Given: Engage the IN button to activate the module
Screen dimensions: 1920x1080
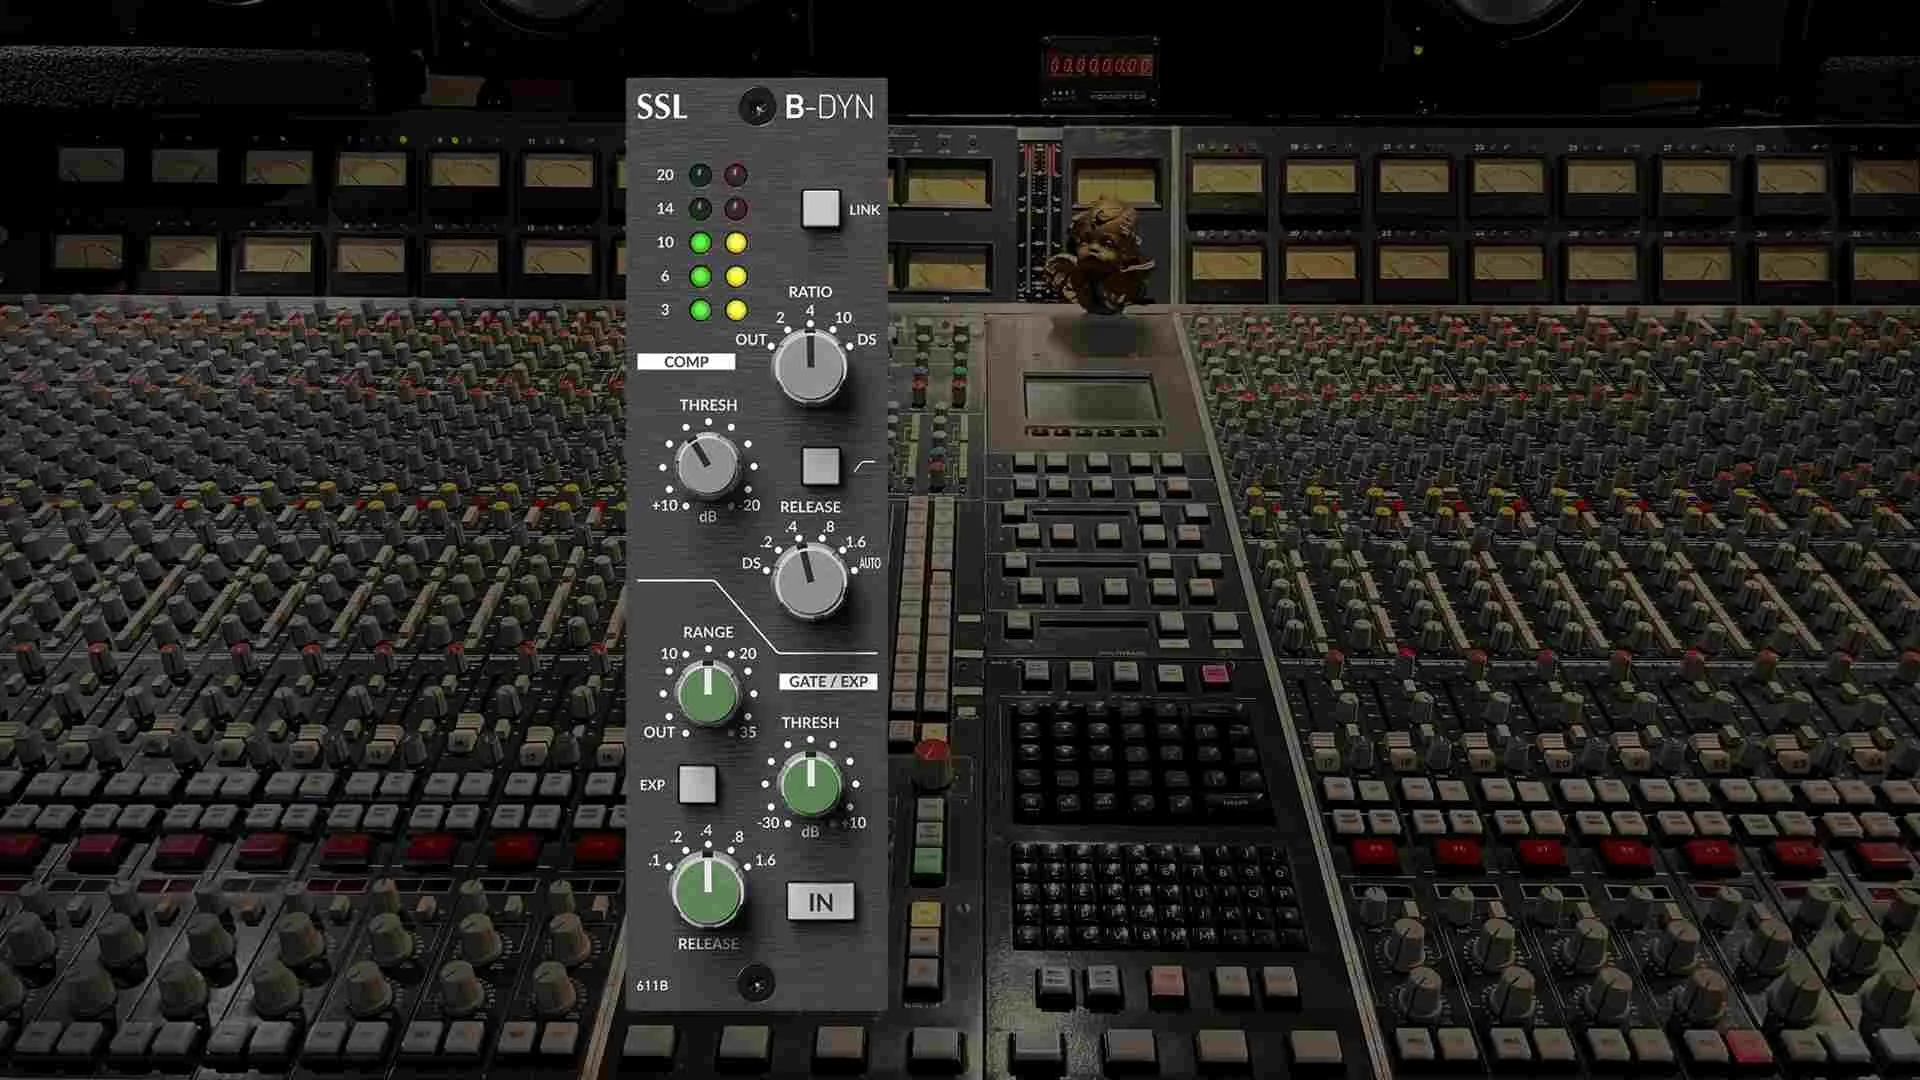Looking at the screenshot, I should (x=821, y=901).
